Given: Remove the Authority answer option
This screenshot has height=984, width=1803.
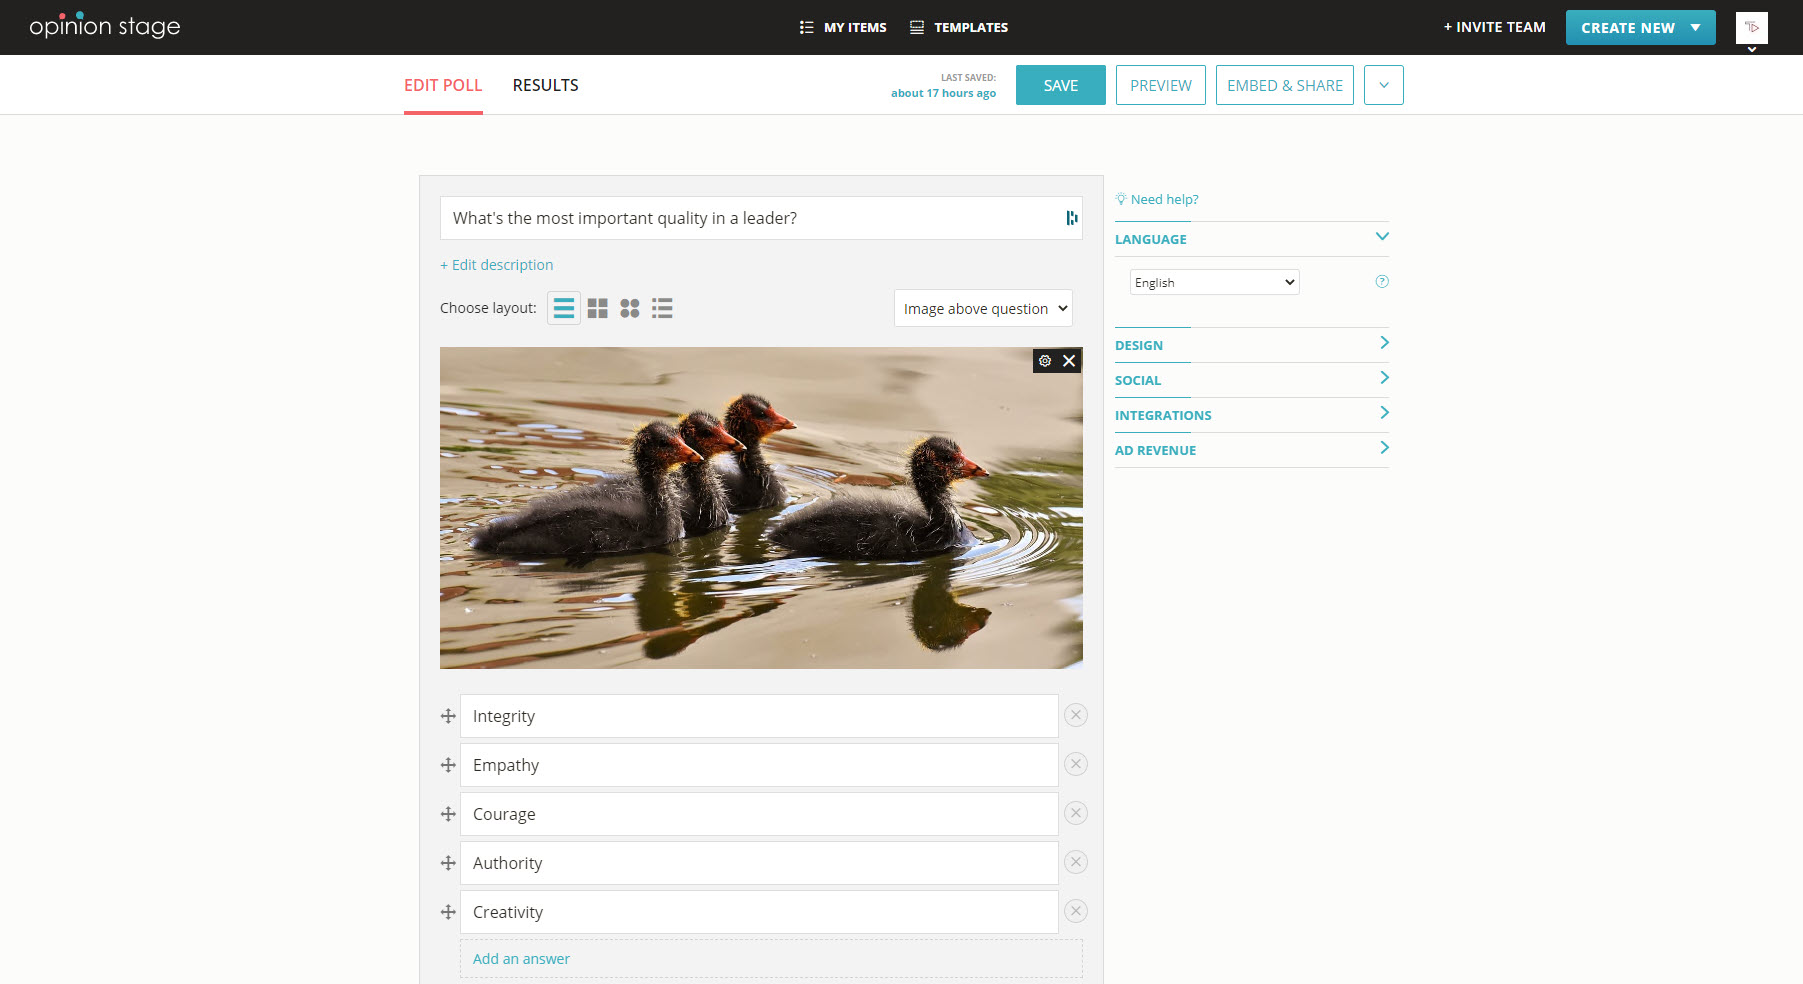Looking at the screenshot, I should [1075, 862].
